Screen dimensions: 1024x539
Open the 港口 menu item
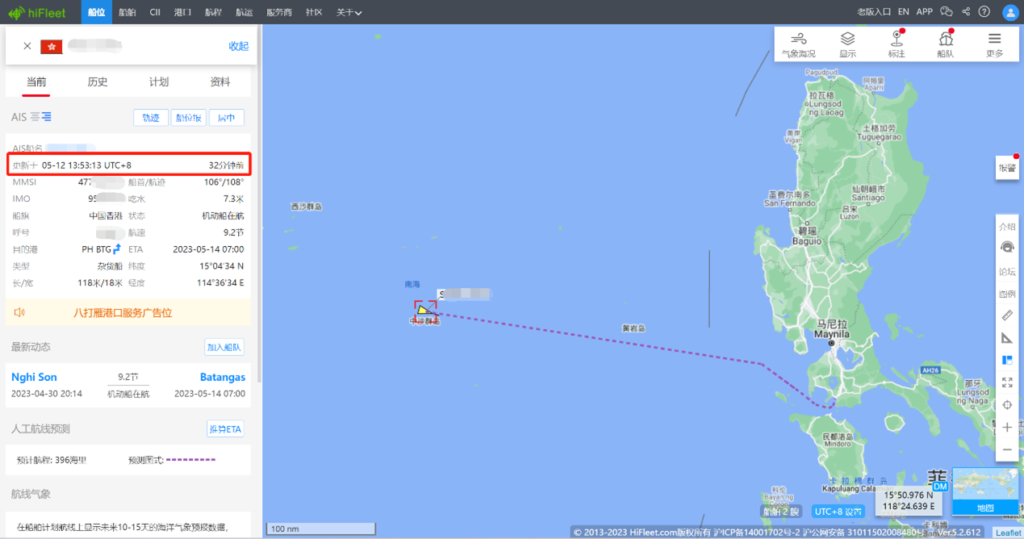click(x=183, y=12)
